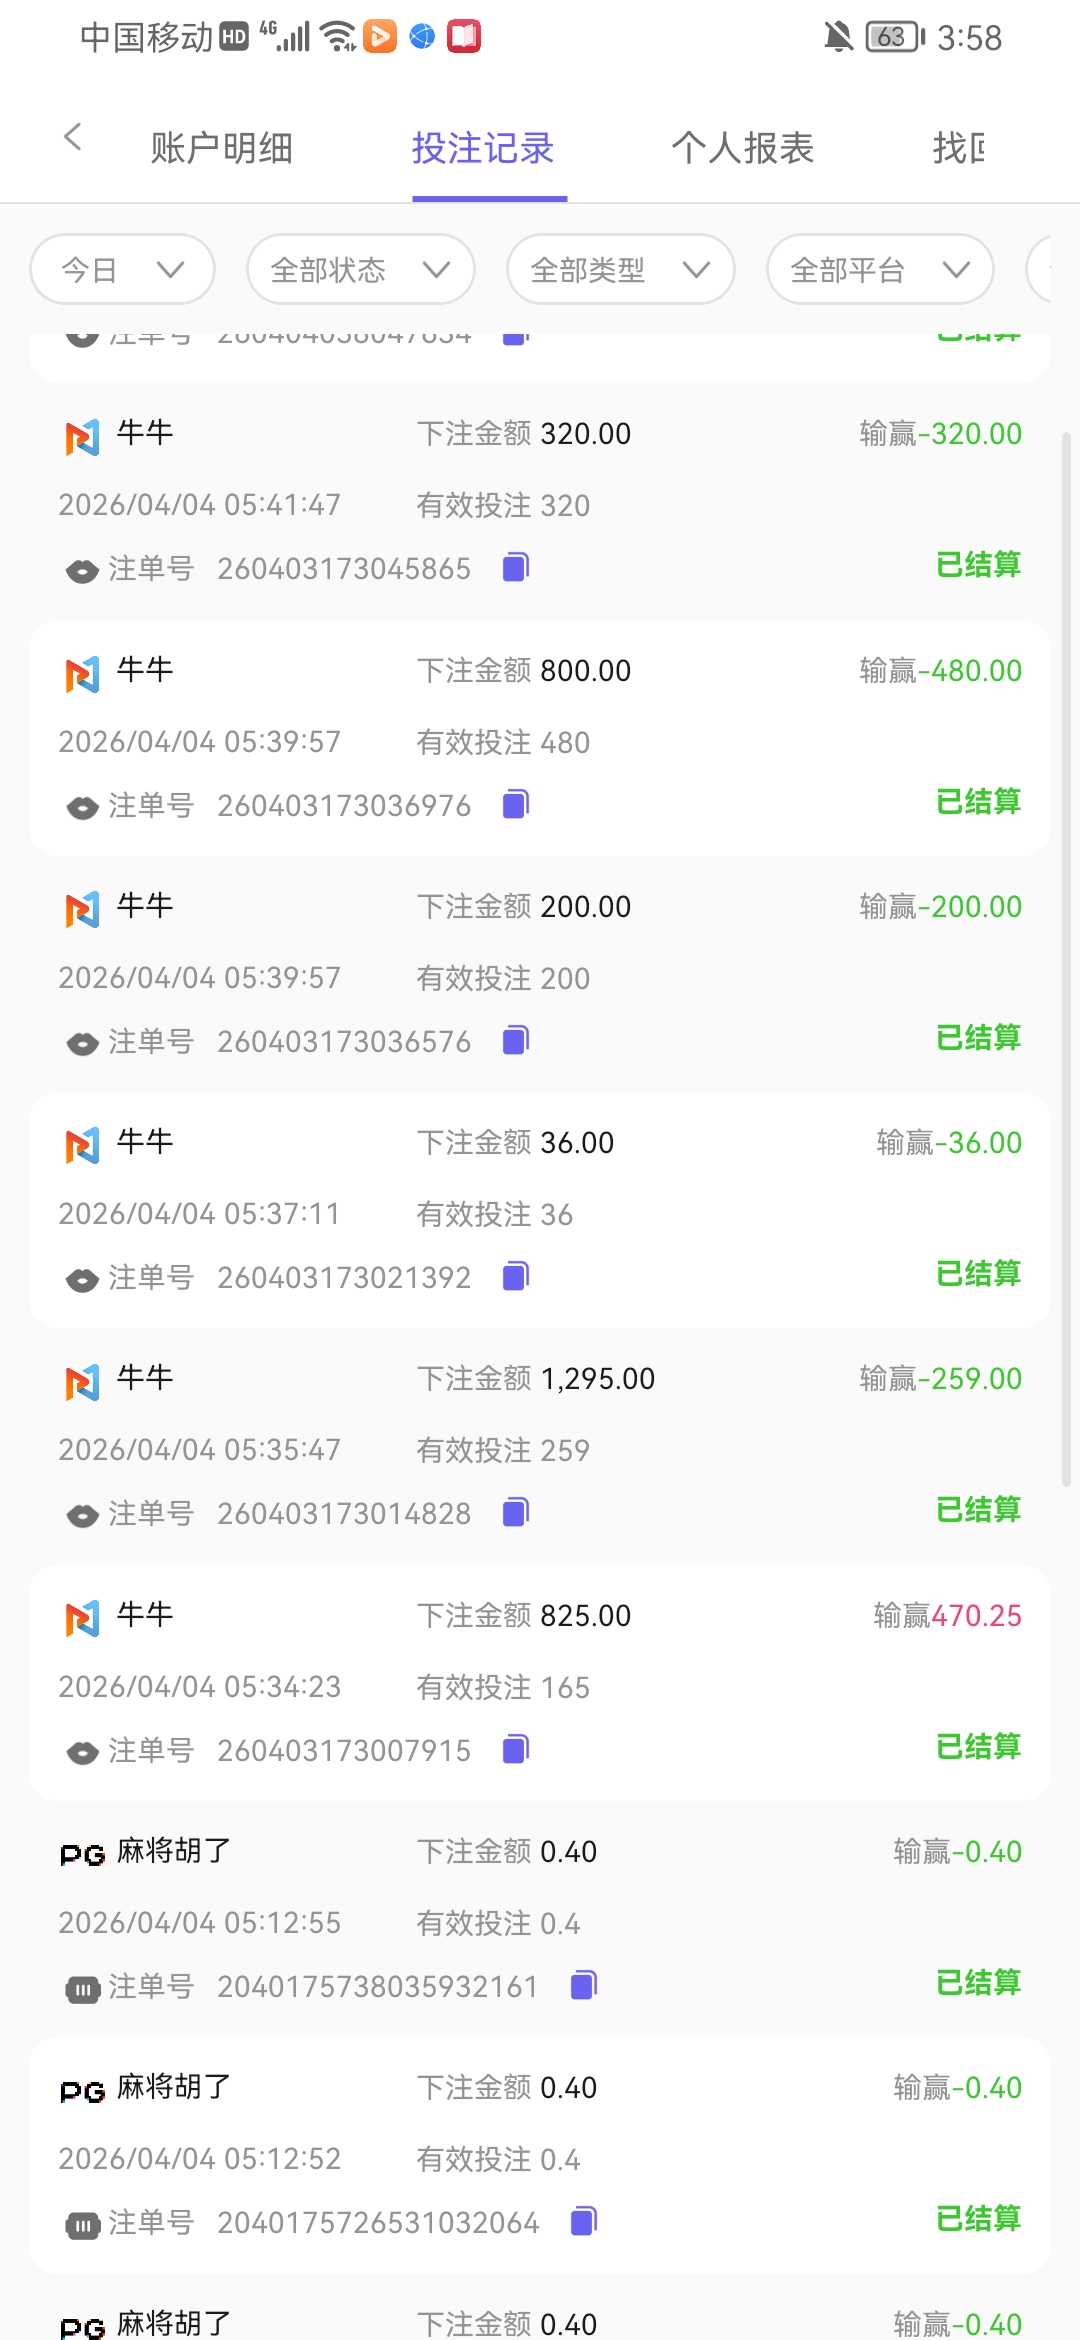Tap the back arrow icon
The height and width of the screenshot is (2340, 1080).
click(72, 137)
